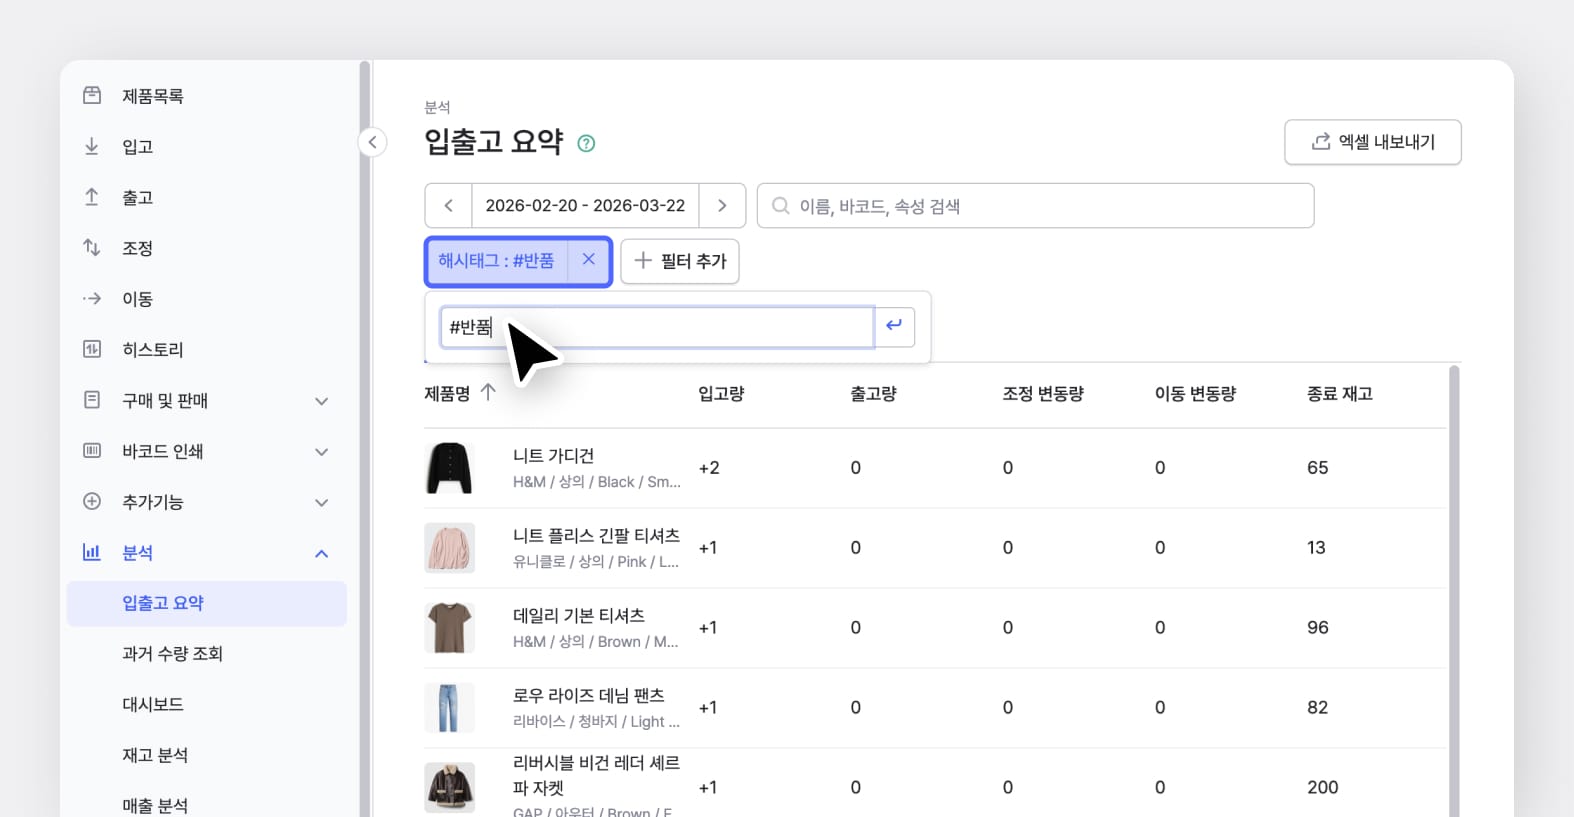Open the 로우 라이즈 데님 팬츠 thumbnail
Screen dimensions: 1574x817
(x=449, y=708)
